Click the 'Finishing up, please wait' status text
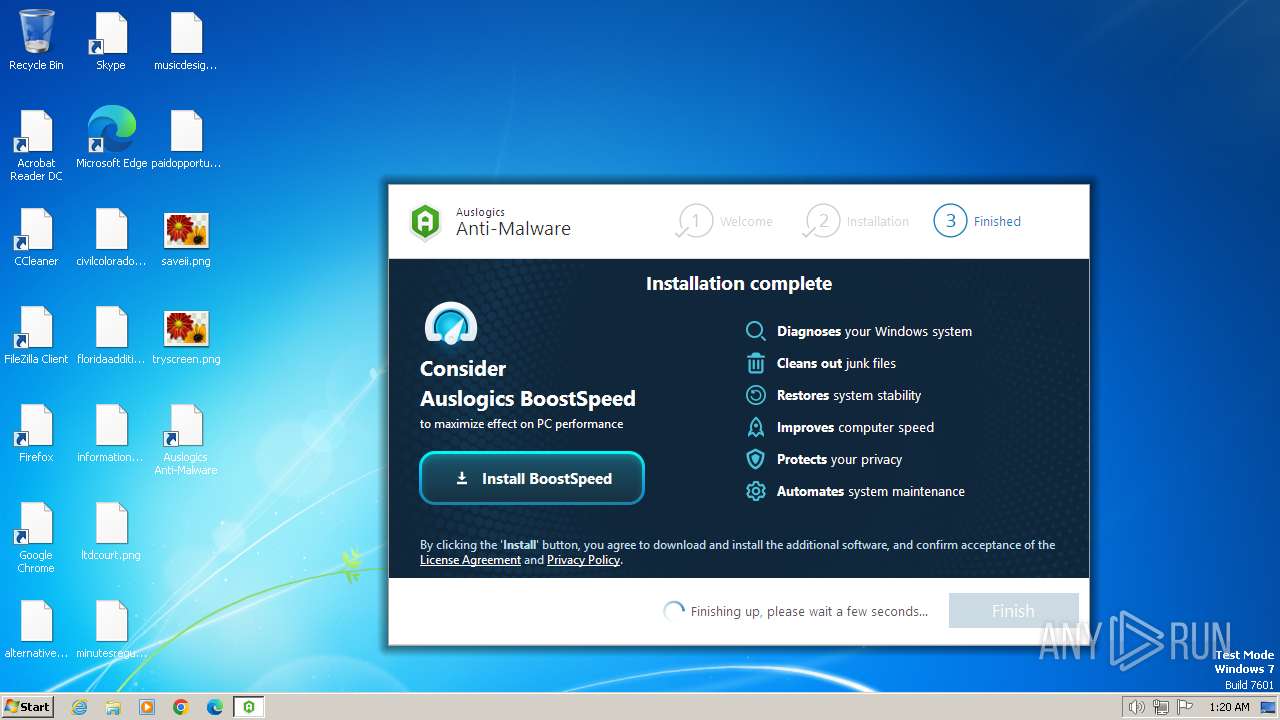Screen dimensions: 1280x720 coord(809,611)
